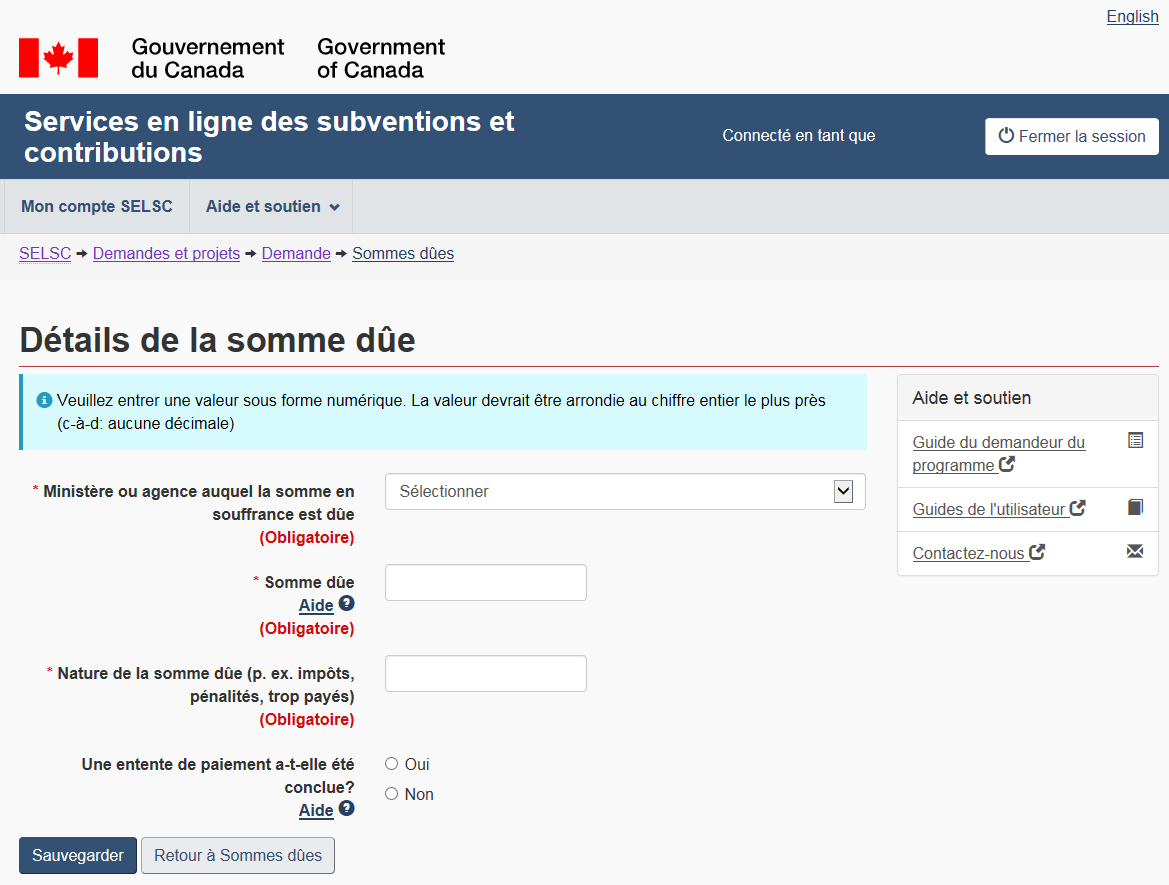Click the envelope icon beside Contactez-nous

[x=1135, y=551]
